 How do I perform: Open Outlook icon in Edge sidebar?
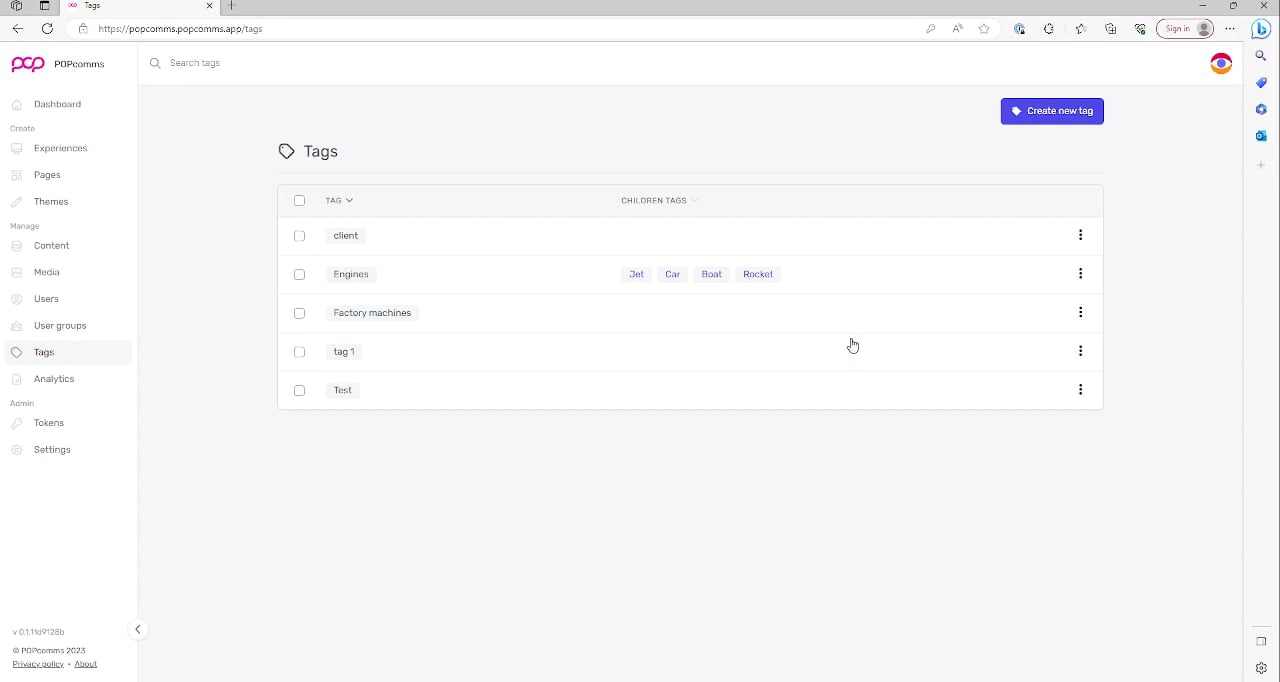1261,135
